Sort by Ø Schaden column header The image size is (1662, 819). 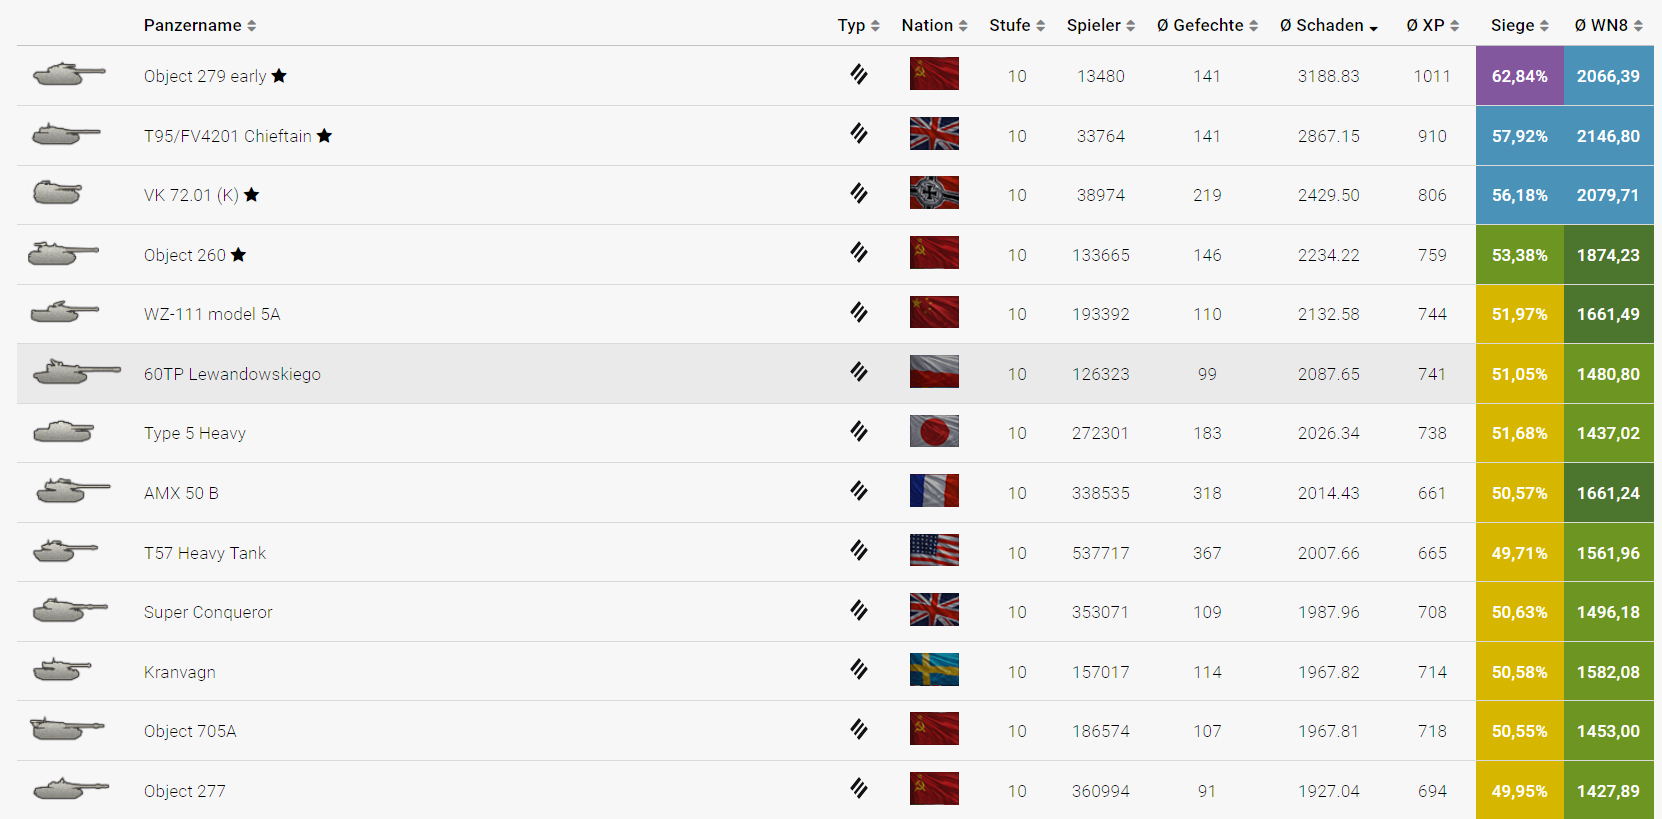click(x=1329, y=25)
